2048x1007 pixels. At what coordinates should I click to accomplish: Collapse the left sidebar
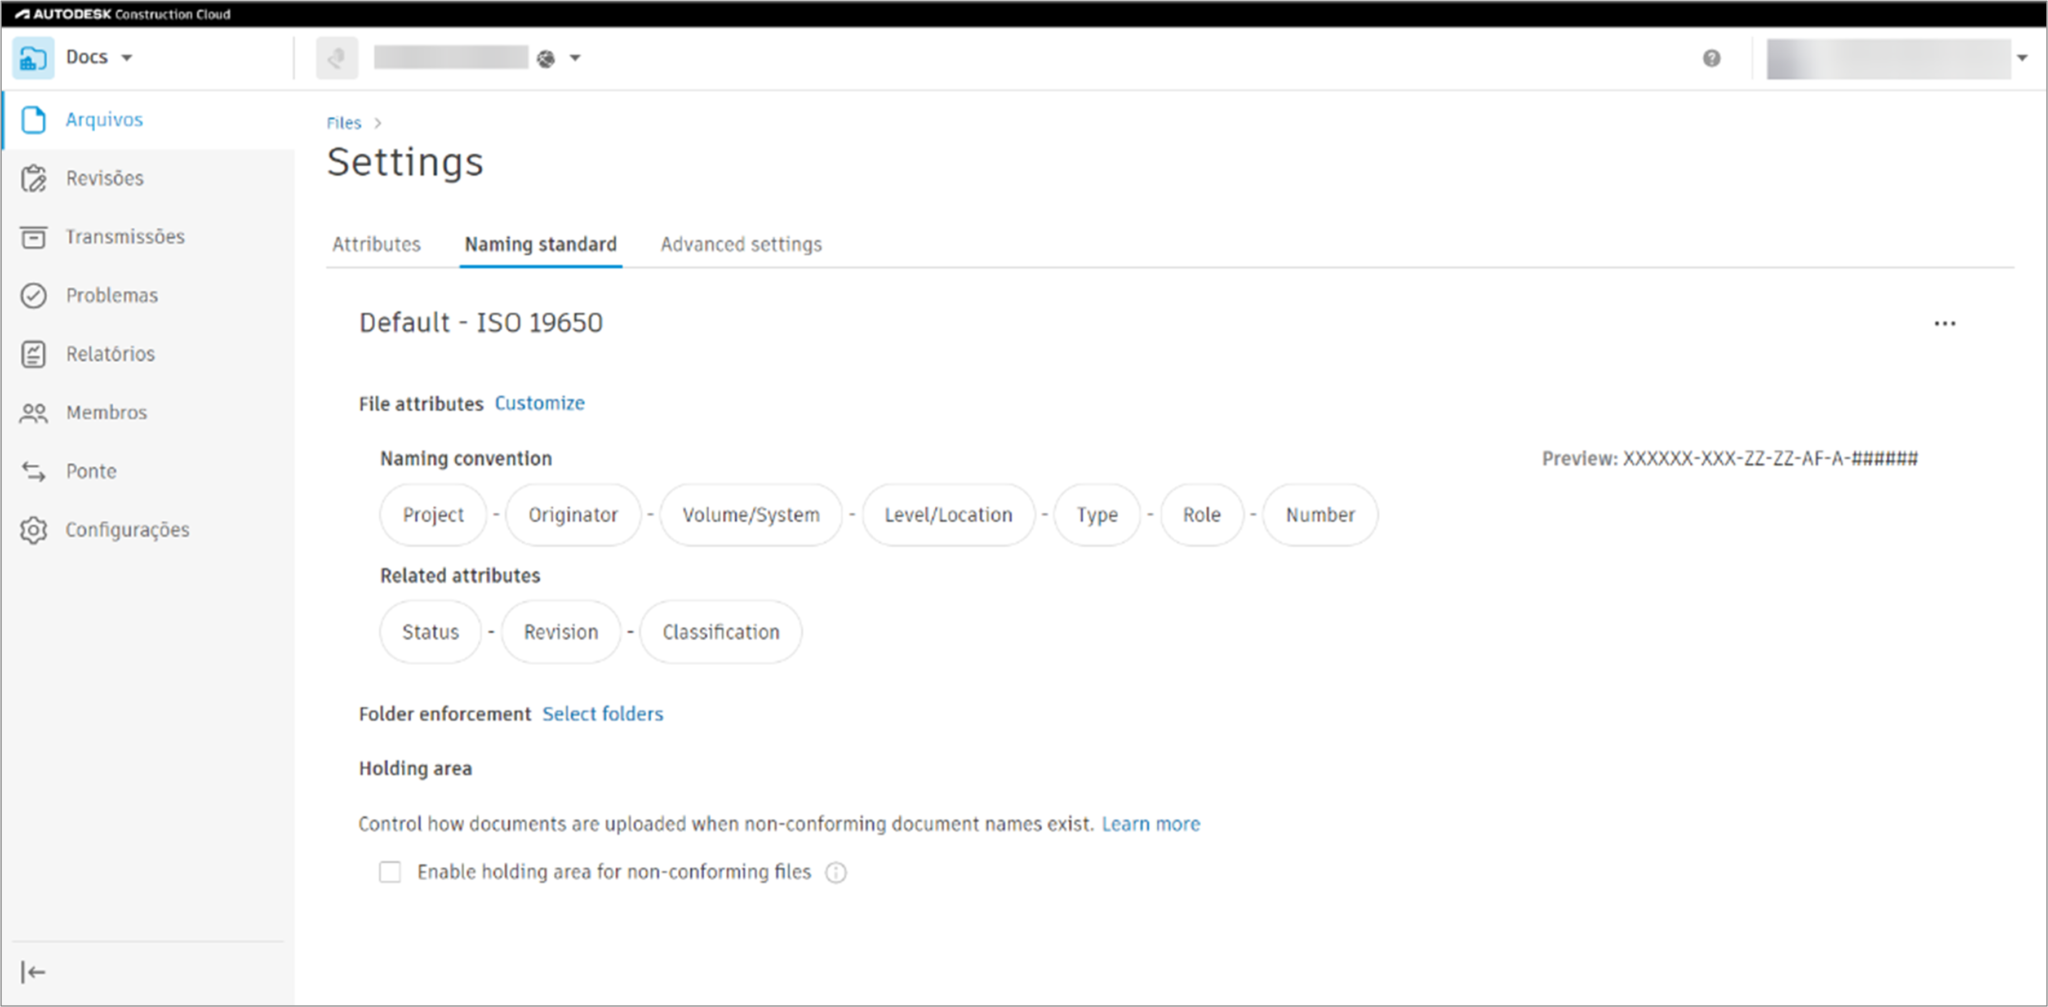click(x=33, y=971)
